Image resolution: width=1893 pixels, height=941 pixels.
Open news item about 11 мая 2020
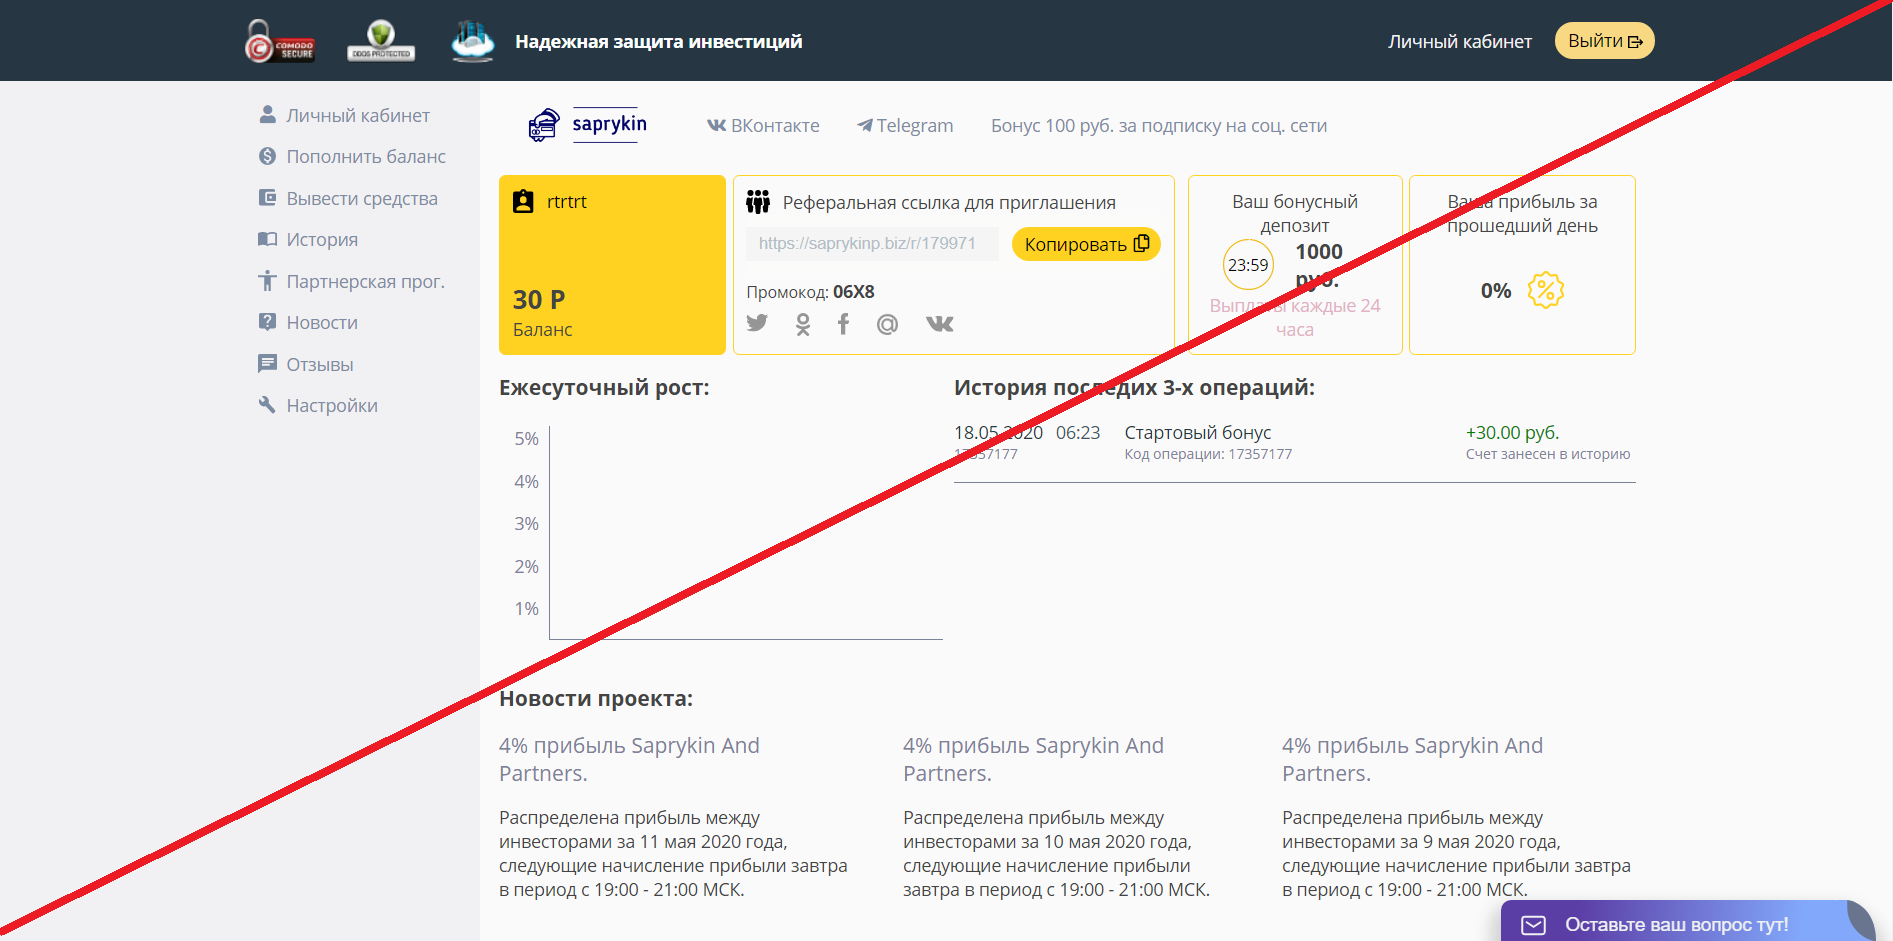tap(674, 817)
